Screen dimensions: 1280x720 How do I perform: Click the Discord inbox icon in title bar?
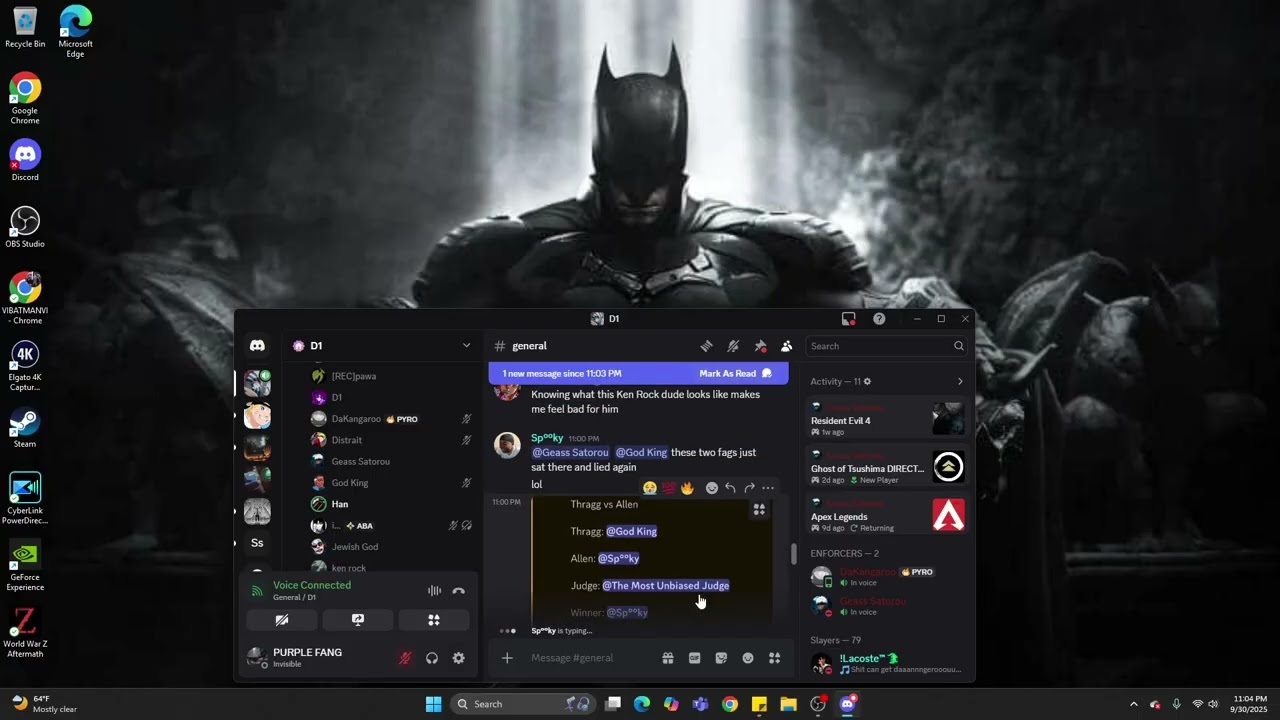tap(848, 319)
